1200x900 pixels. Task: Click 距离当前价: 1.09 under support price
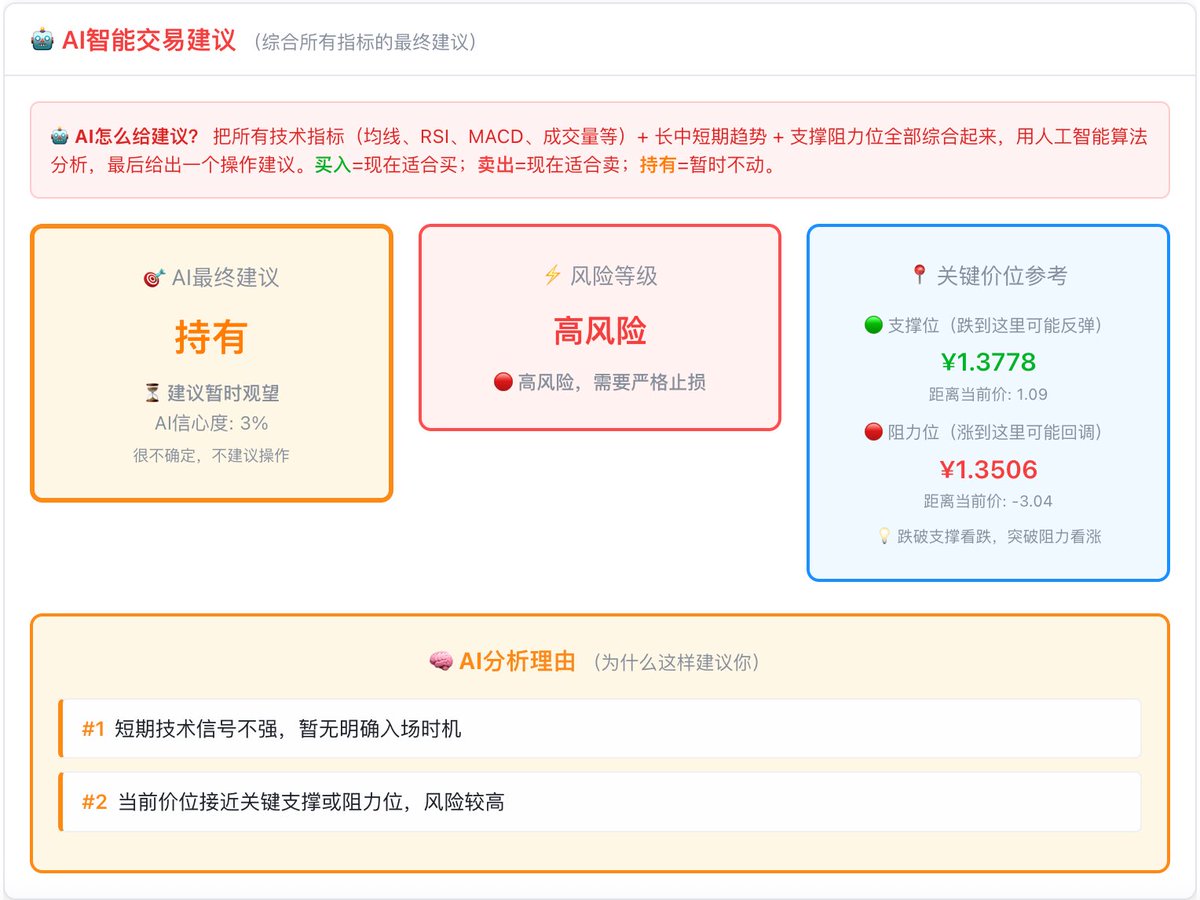point(988,394)
